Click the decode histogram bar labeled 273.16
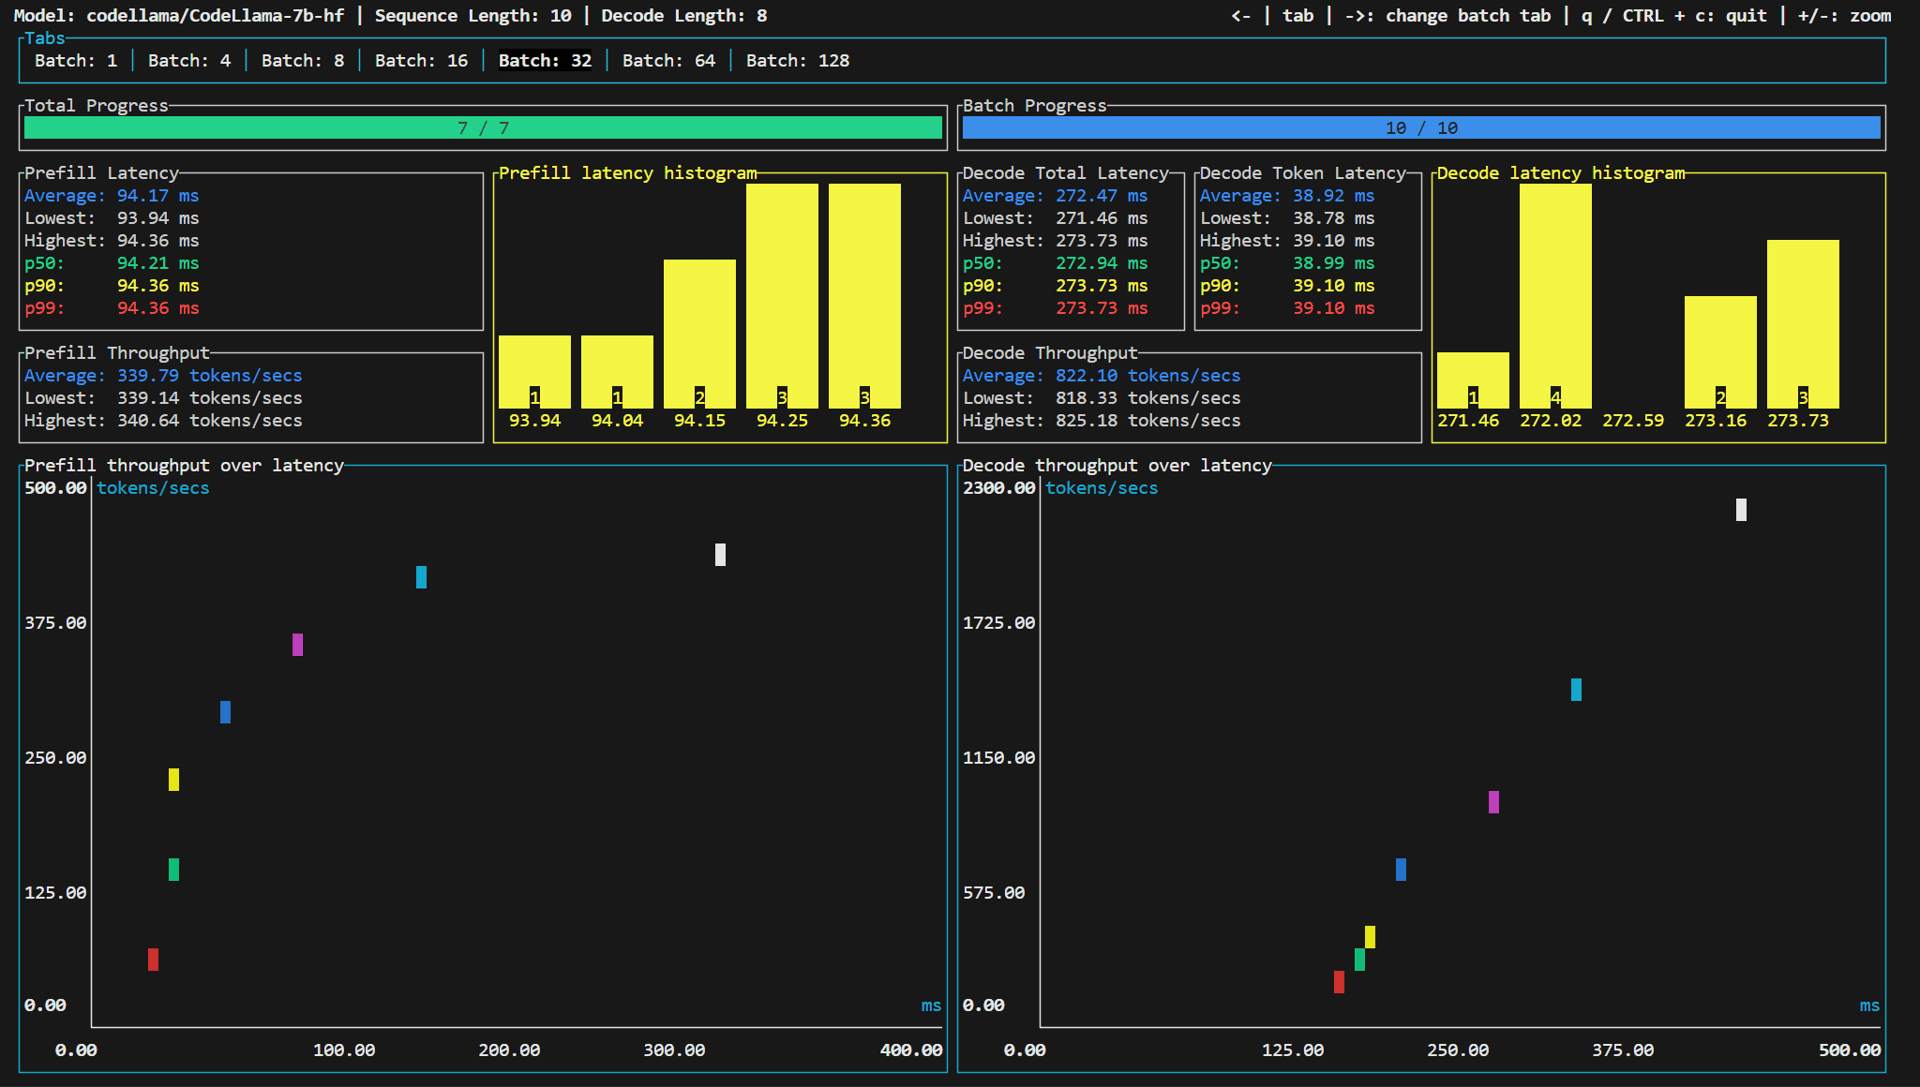This screenshot has height=1087, width=1920. pos(1721,352)
